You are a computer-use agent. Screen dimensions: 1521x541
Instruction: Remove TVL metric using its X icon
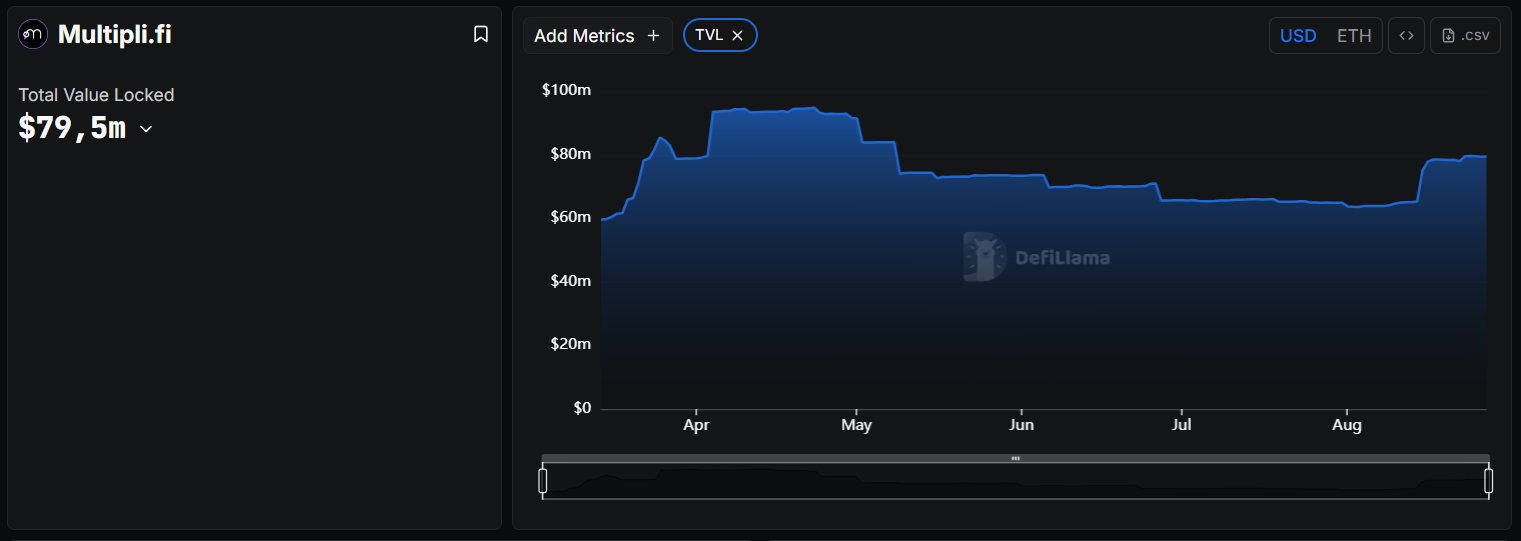pos(737,35)
